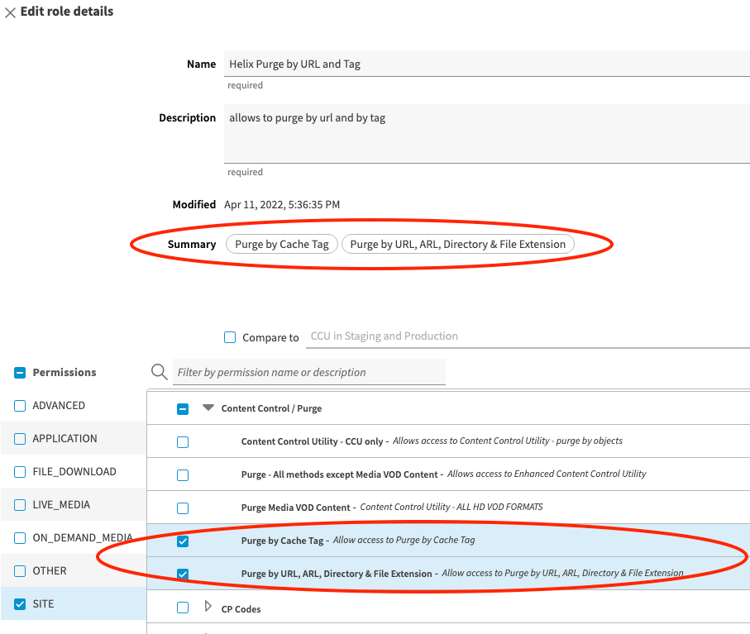Uncheck Purge by URL, ARL, Directory permission

coord(183,574)
